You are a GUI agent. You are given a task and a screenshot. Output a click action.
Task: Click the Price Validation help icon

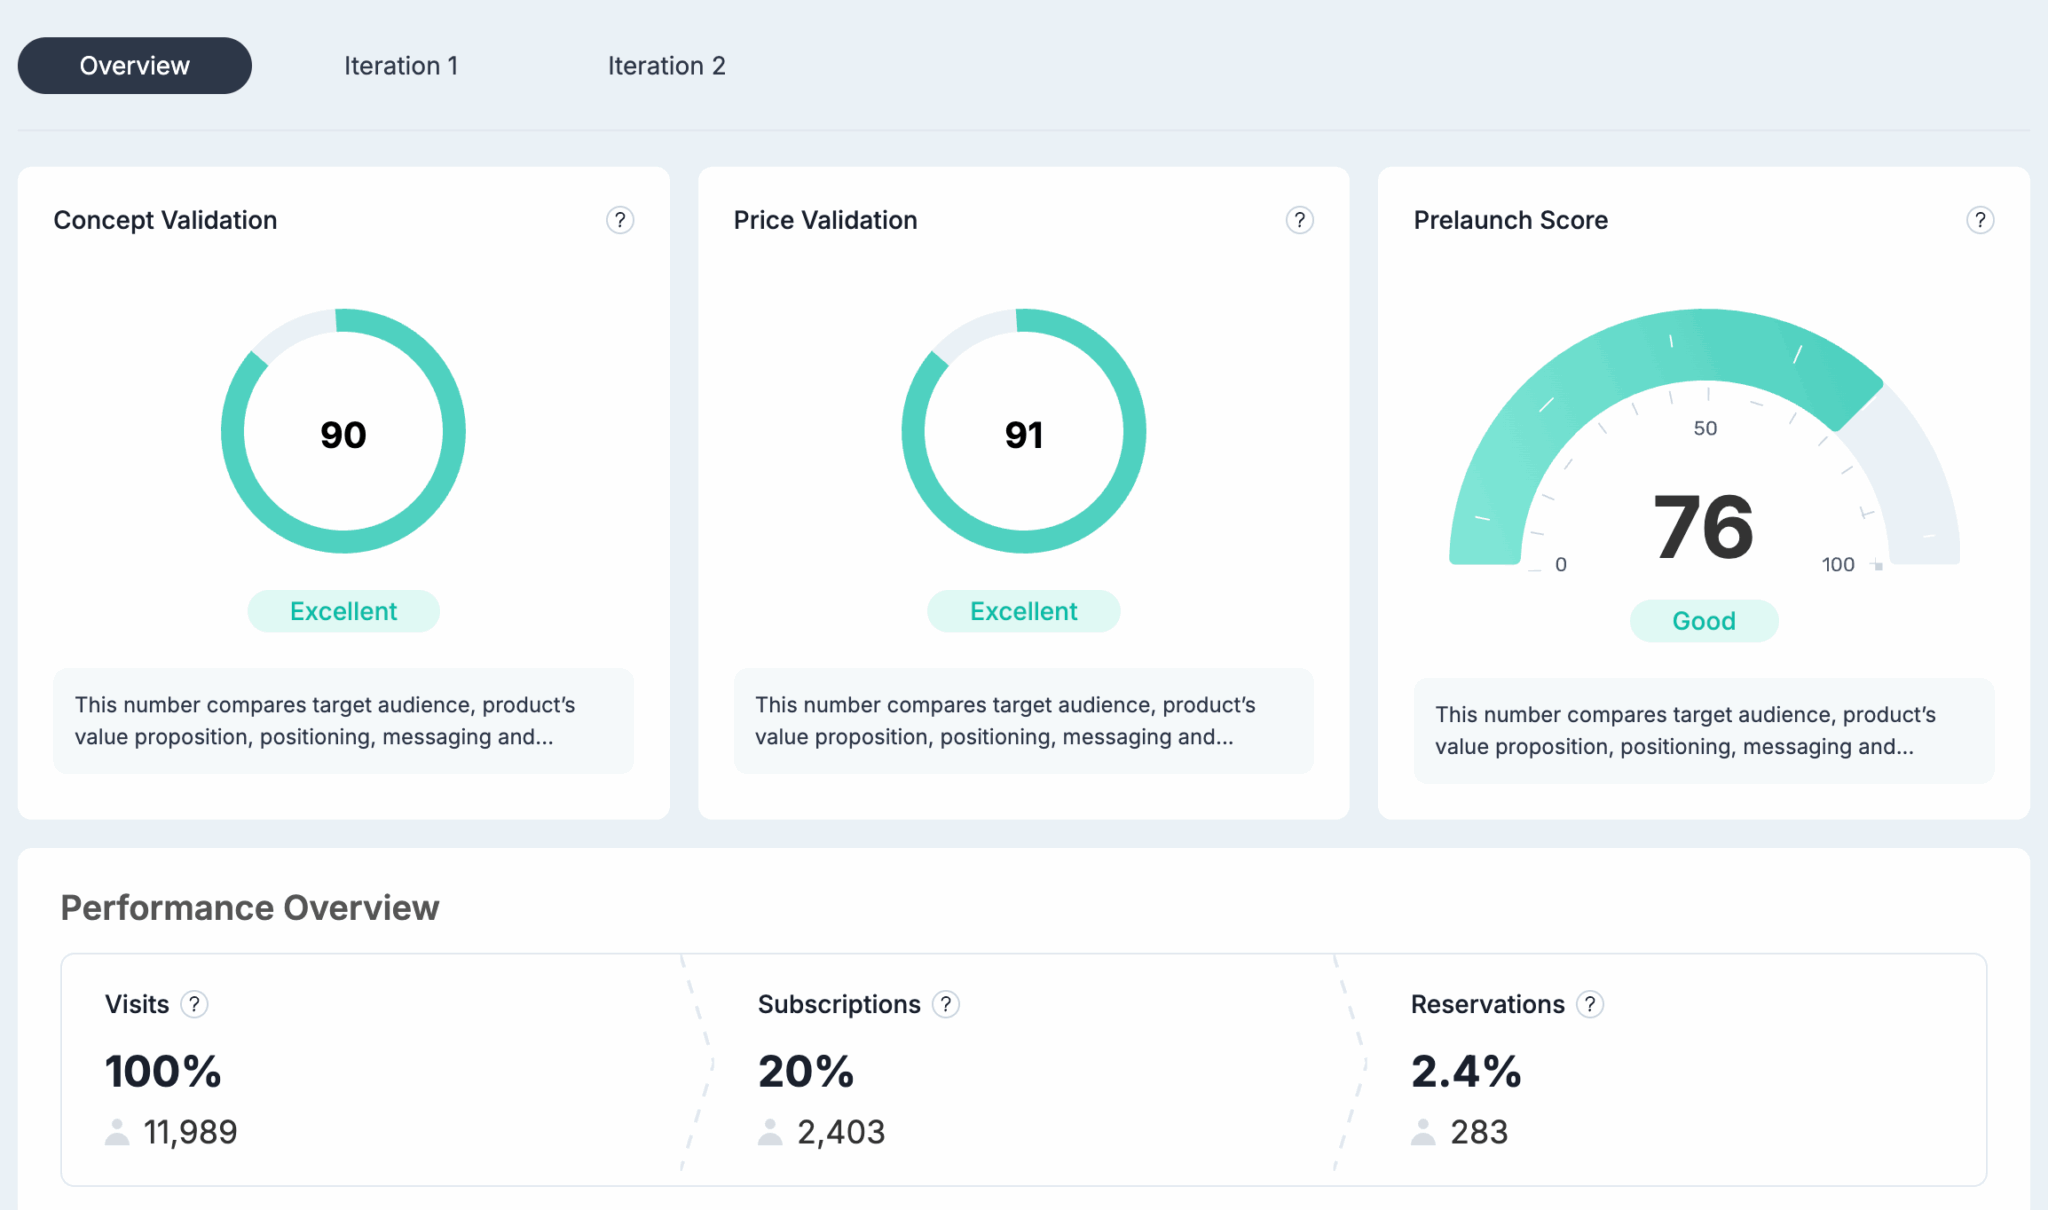click(x=1299, y=220)
